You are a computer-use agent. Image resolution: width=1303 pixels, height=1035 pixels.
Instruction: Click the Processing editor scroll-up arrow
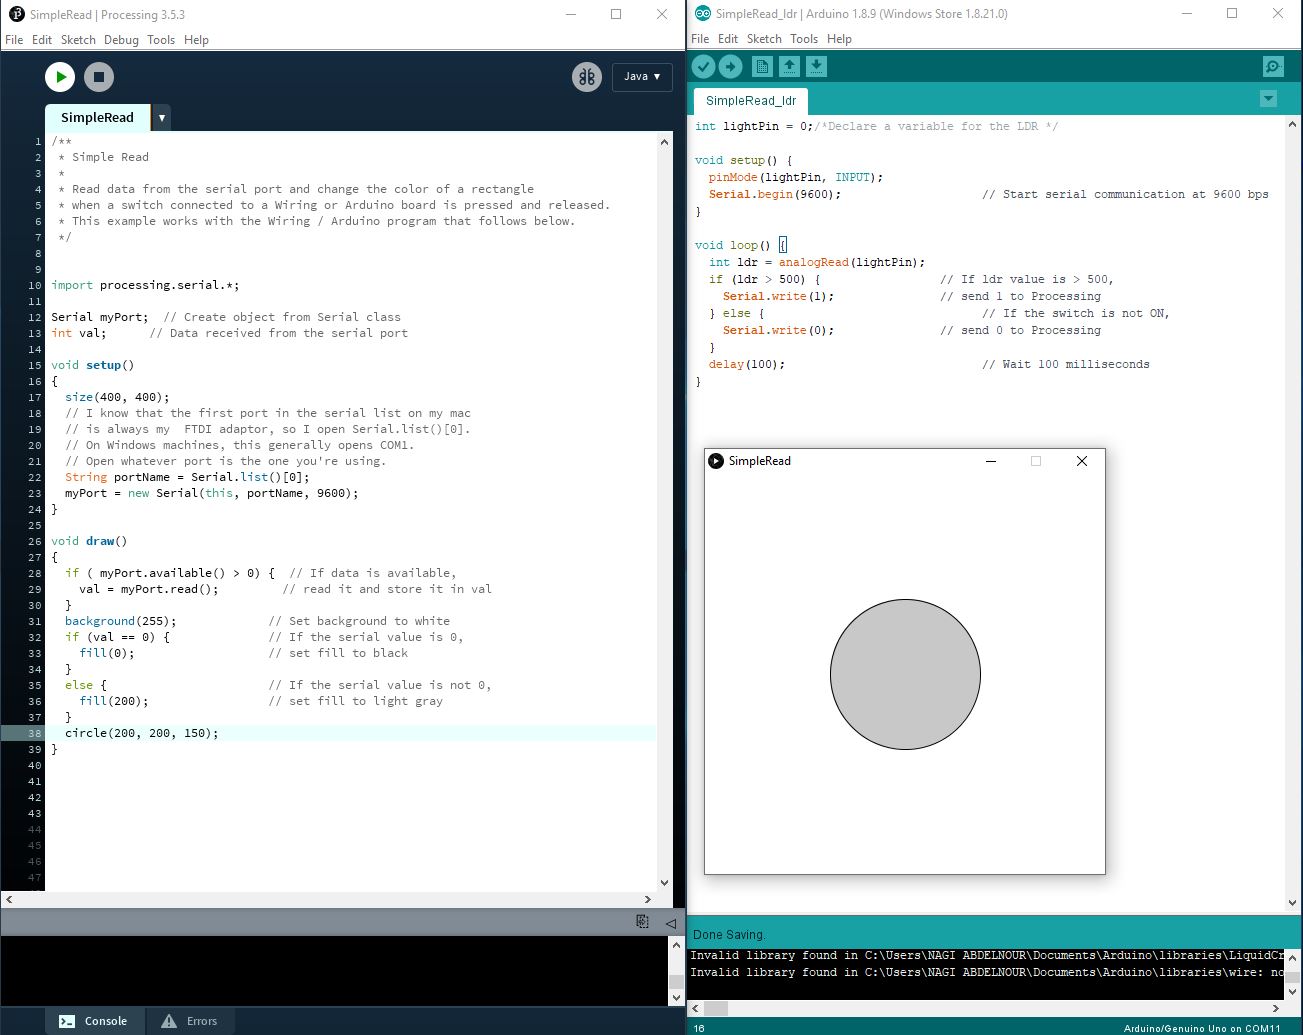click(665, 142)
